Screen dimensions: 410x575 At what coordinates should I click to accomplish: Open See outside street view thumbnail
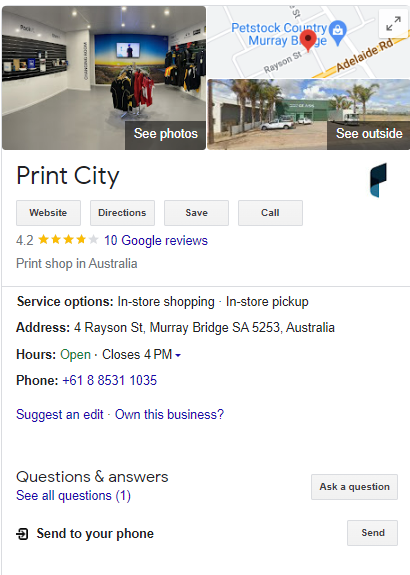[x=308, y=114]
